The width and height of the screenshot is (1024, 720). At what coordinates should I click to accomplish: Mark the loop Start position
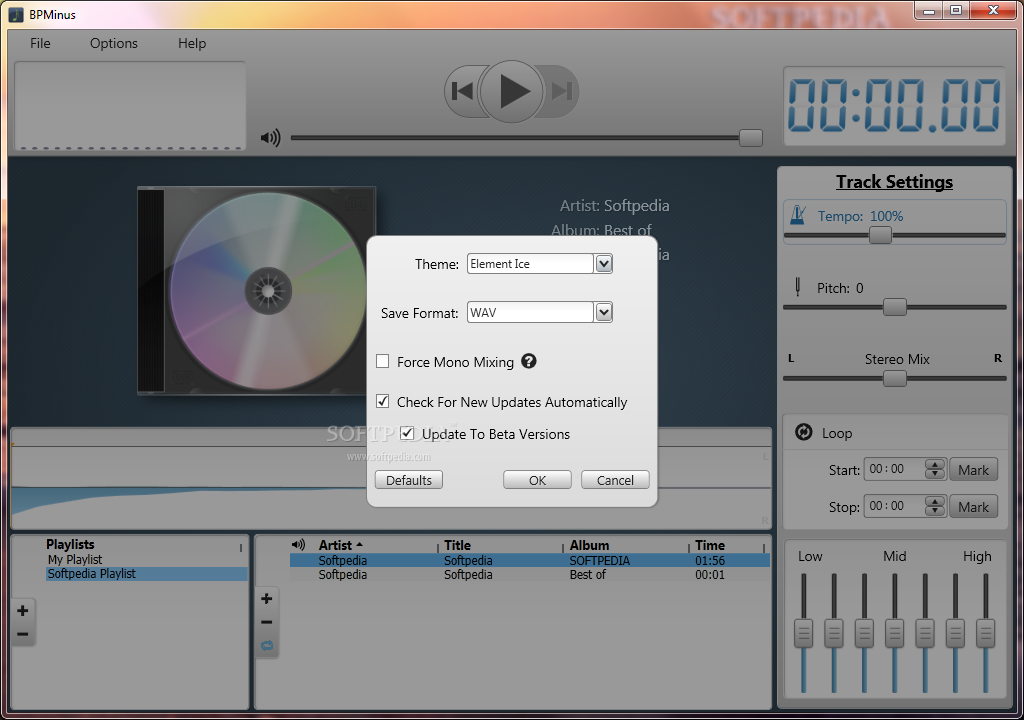click(973, 470)
